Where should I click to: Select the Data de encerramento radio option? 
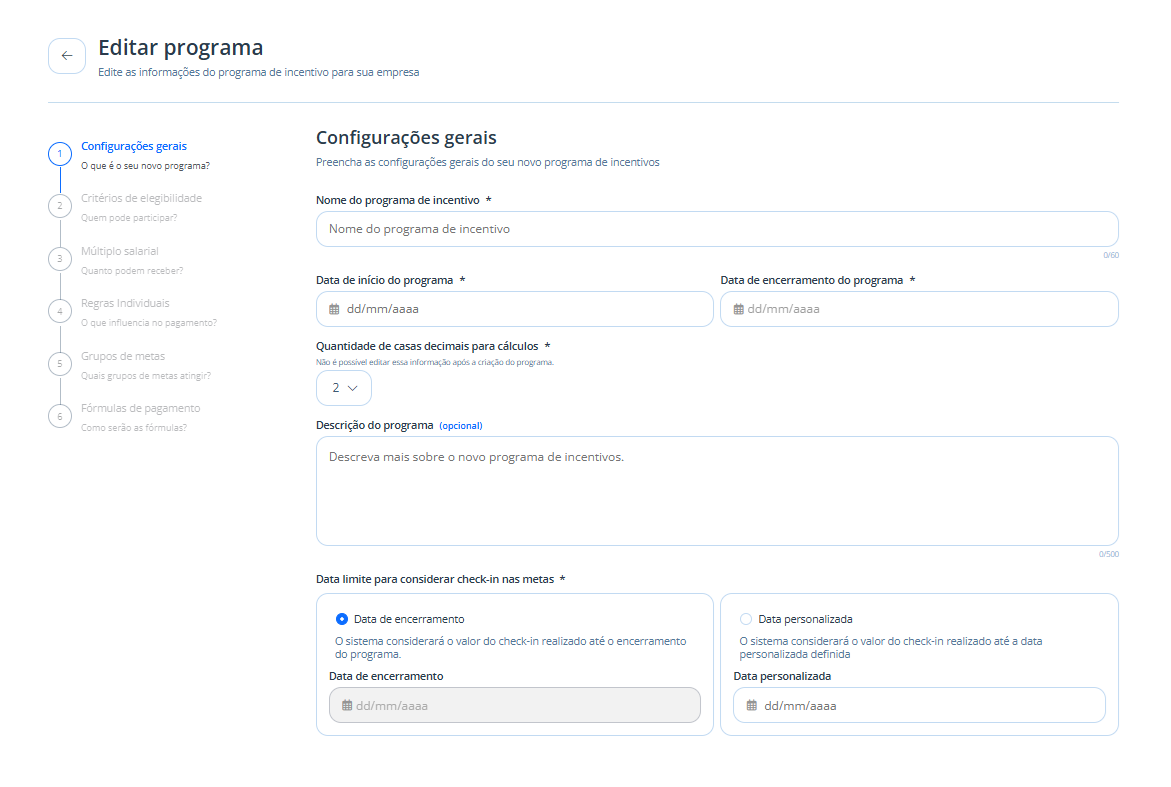[x=342, y=619]
